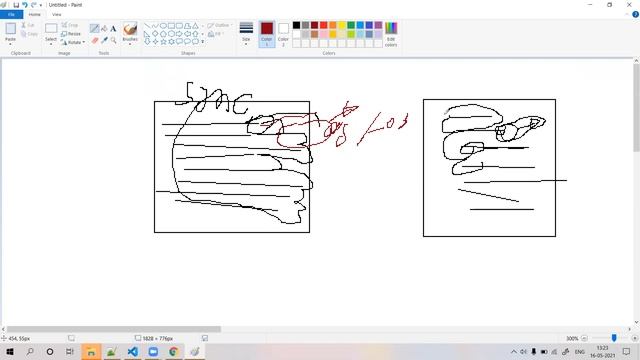Choose the Oval shape
This screenshot has height=360, width=640.
pyautogui.click(x=163, y=26)
